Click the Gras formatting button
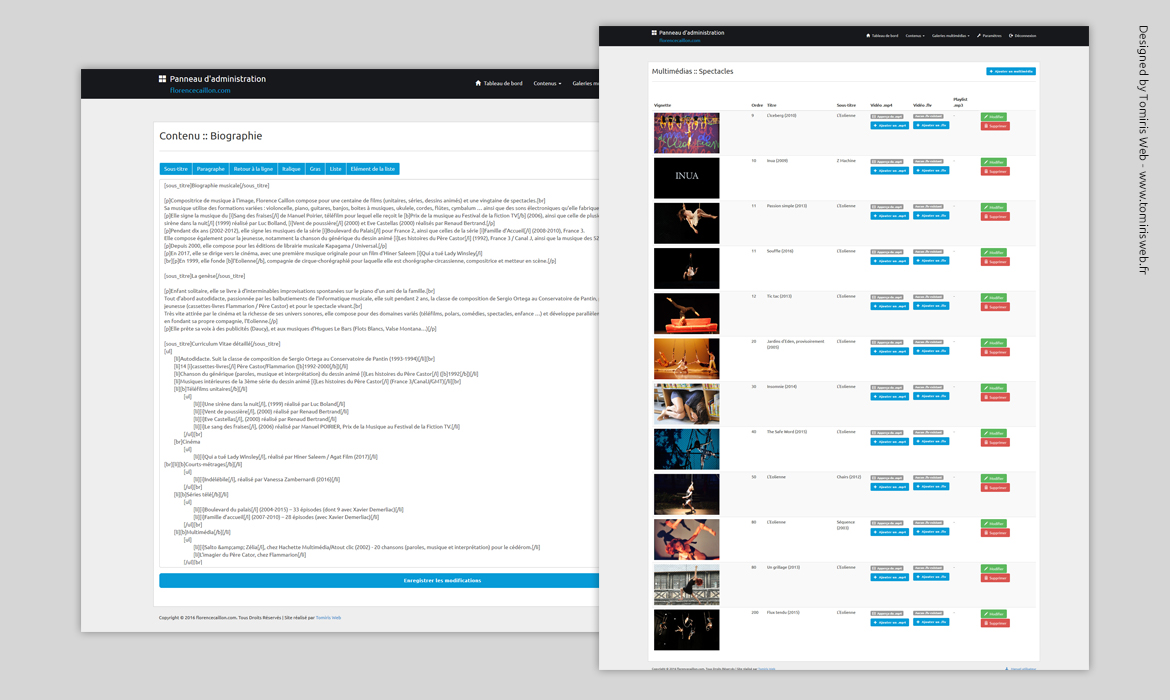The image size is (1170, 700). (x=315, y=169)
